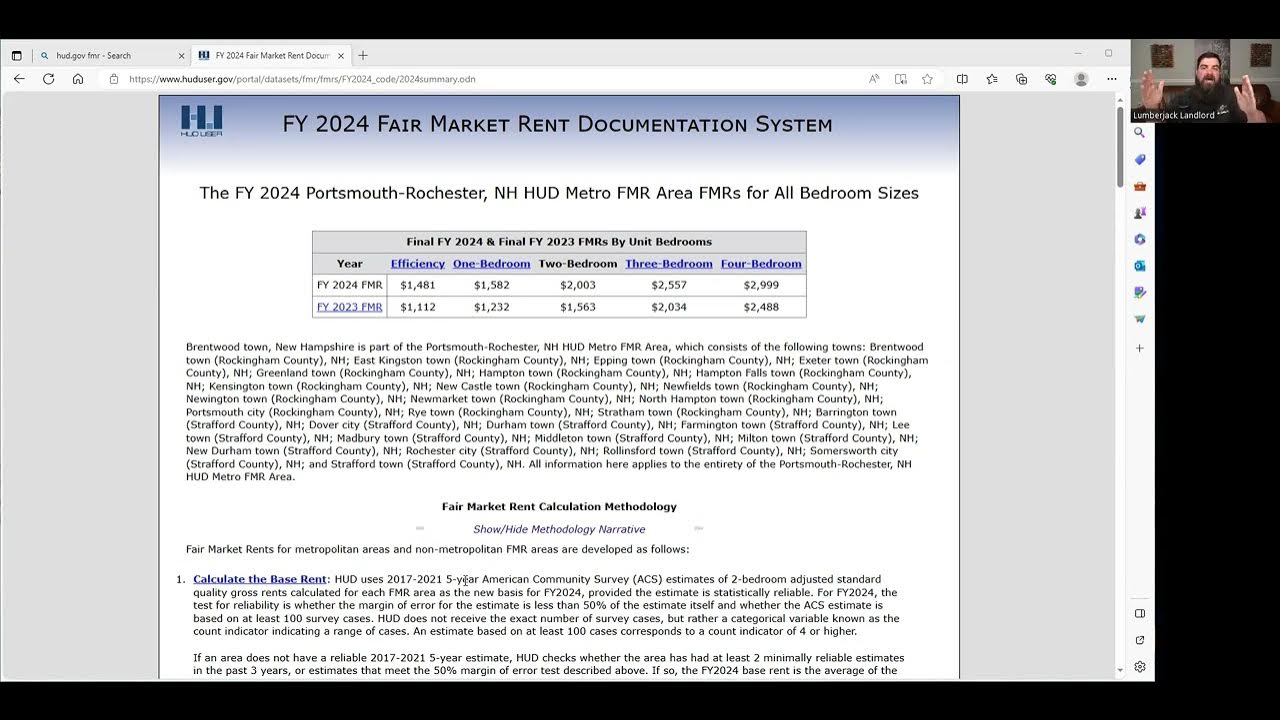Select FY 2023 three-bedroom value $2,034
This screenshot has width=1280, height=720.
point(669,307)
